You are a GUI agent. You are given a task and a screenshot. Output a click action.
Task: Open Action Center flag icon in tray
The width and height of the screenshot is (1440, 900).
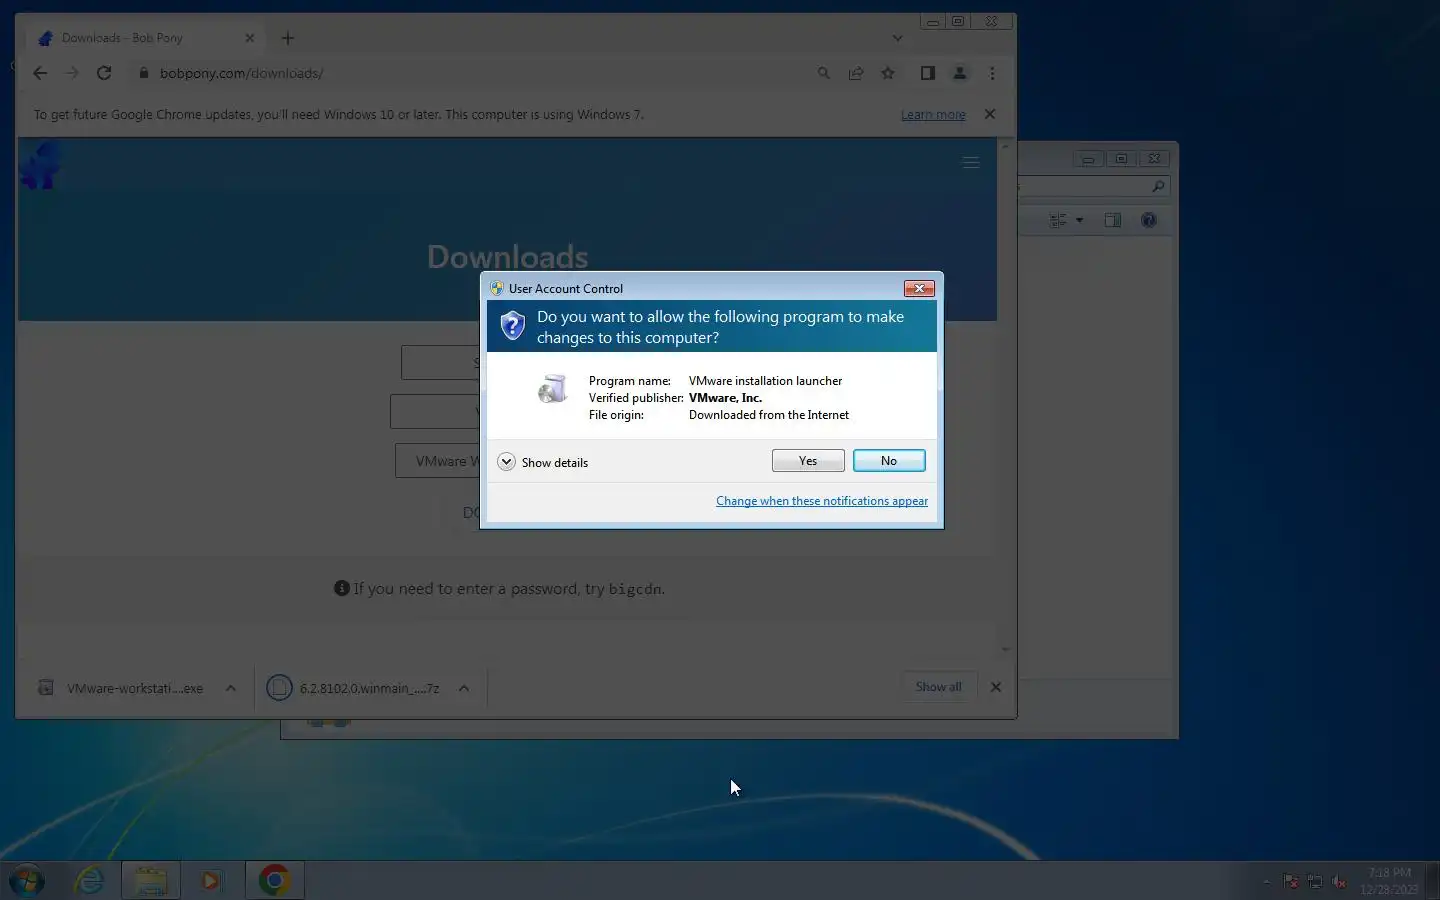pyautogui.click(x=1291, y=881)
